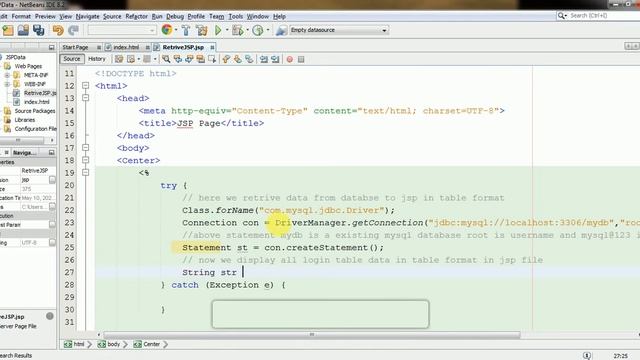Click the Open Project icon

tap(23, 30)
